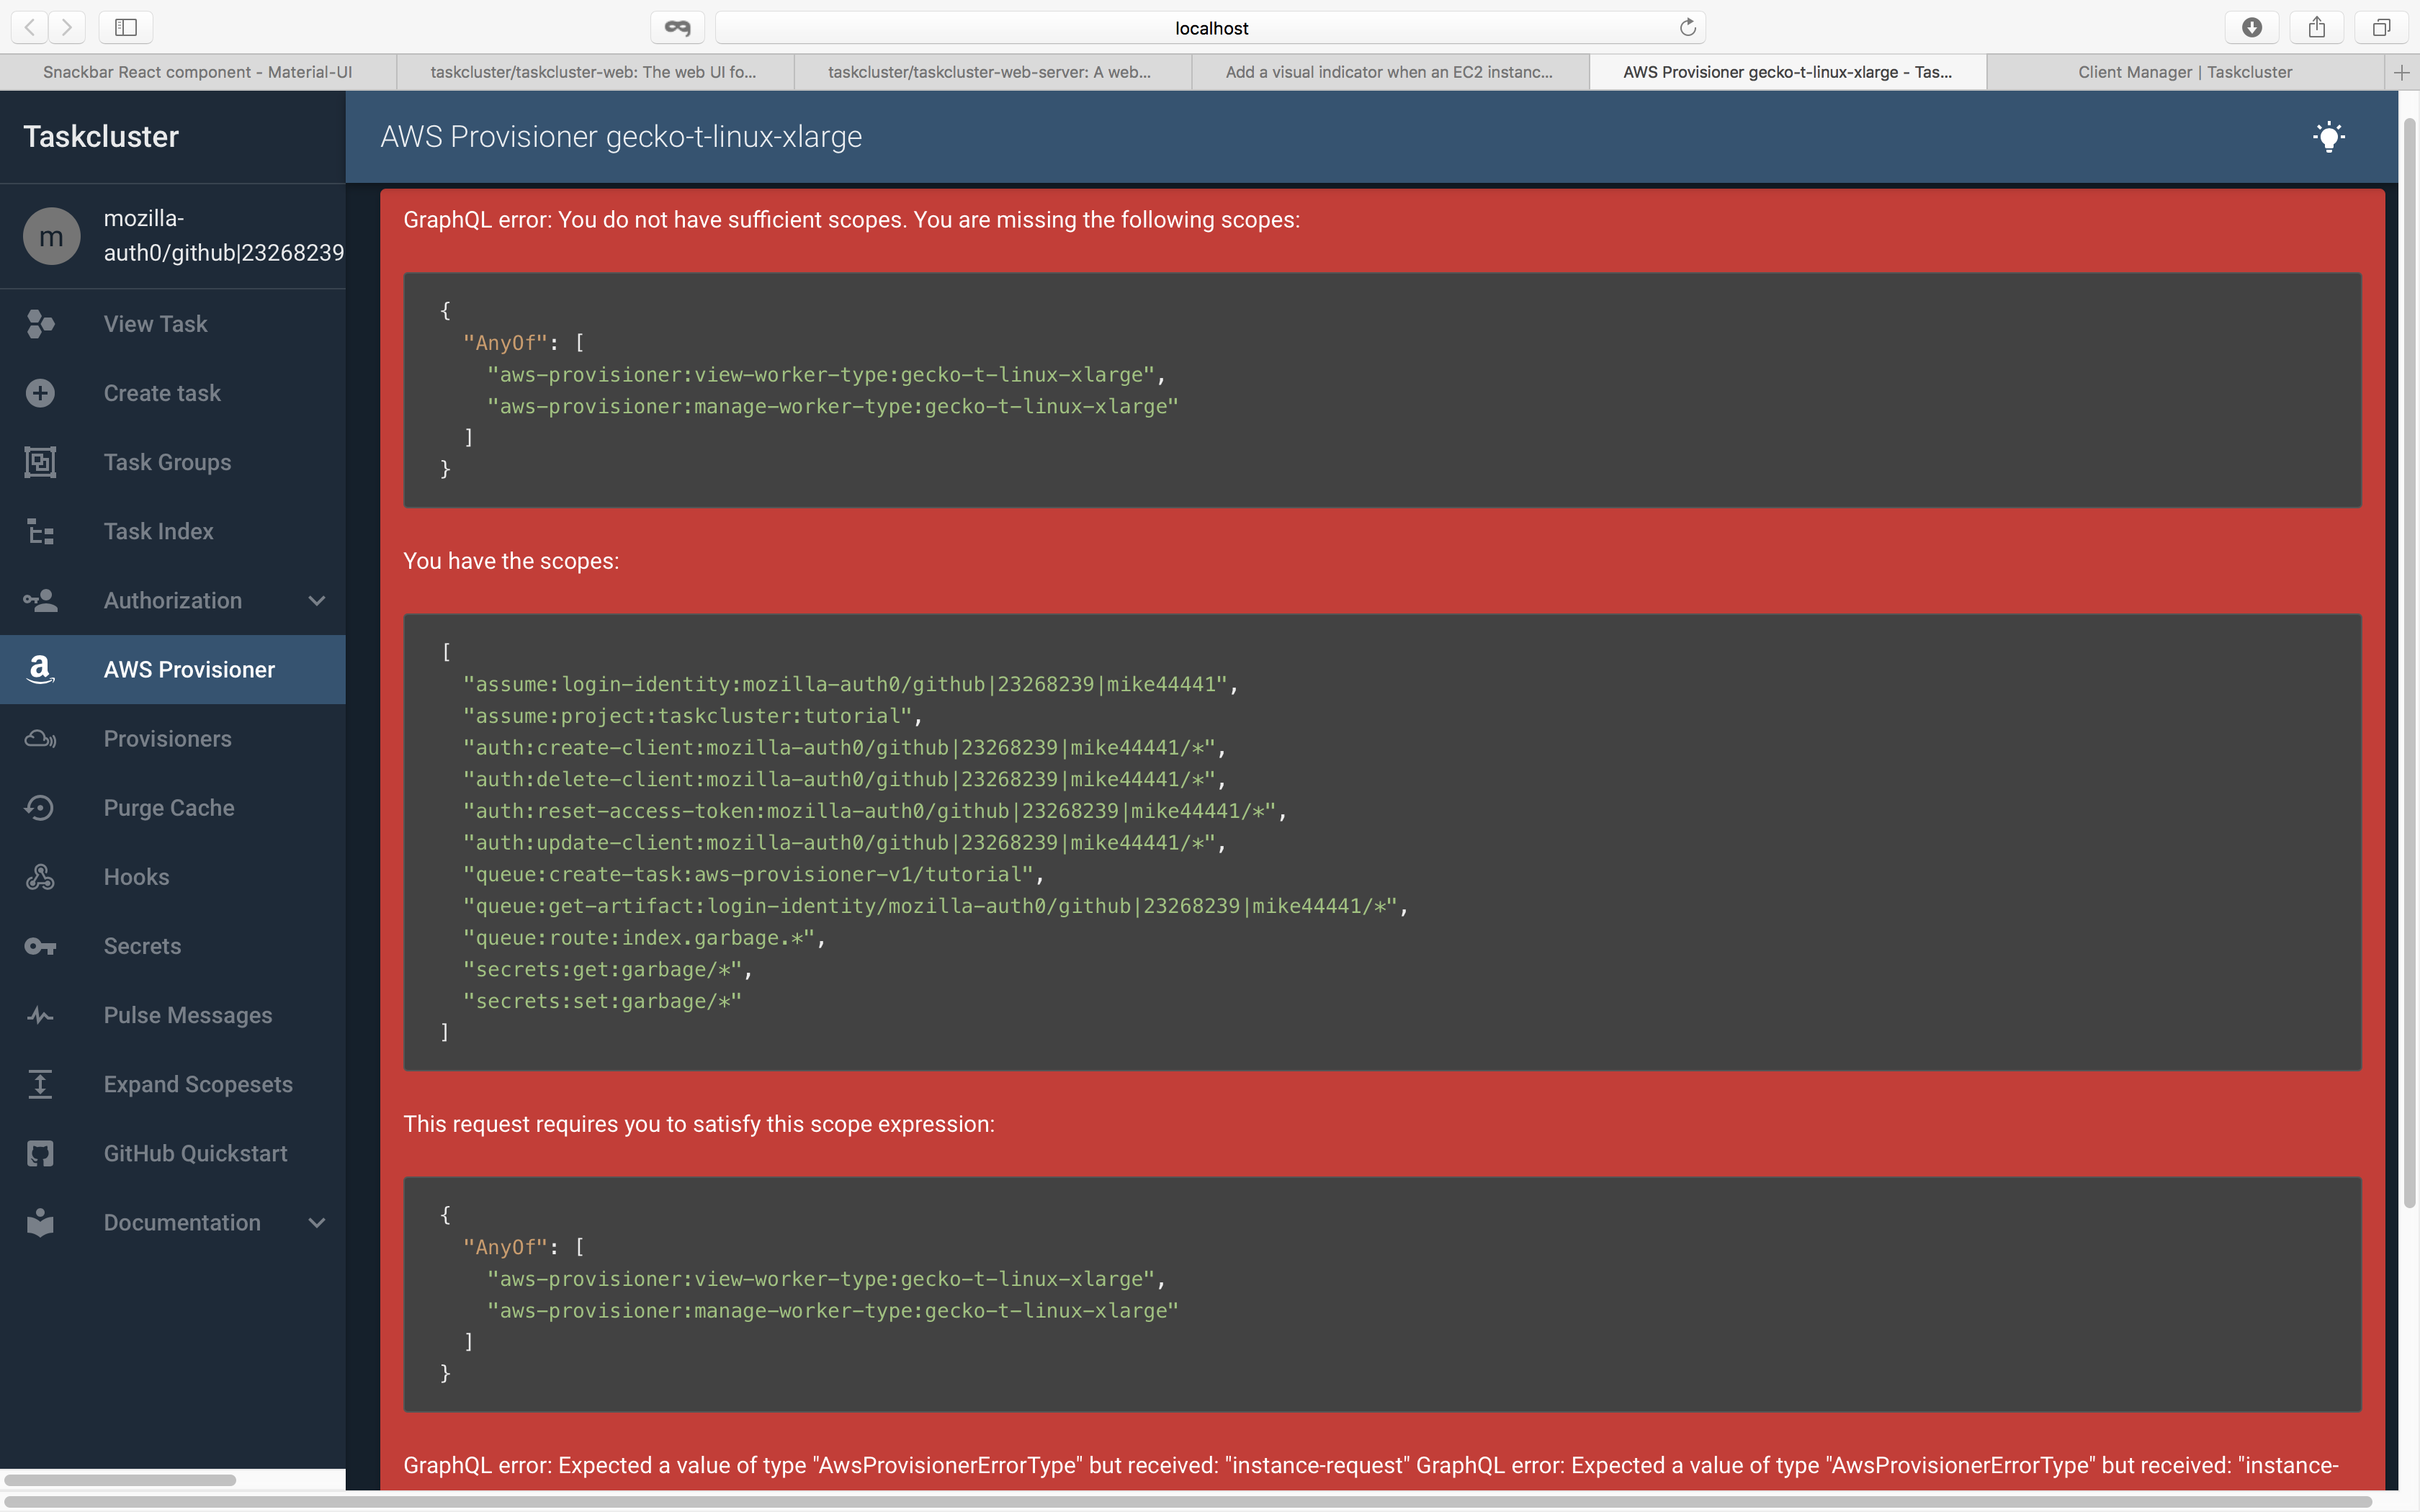Image resolution: width=2420 pixels, height=1512 pixels.
Task: Click the page vertical scrollbar
Action: click(2409, 662)
